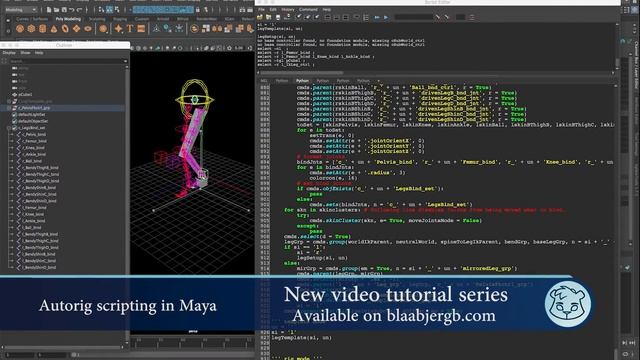Open Outliner Display menu
This screenshot has width=640, height=360.
click(9, 53)
